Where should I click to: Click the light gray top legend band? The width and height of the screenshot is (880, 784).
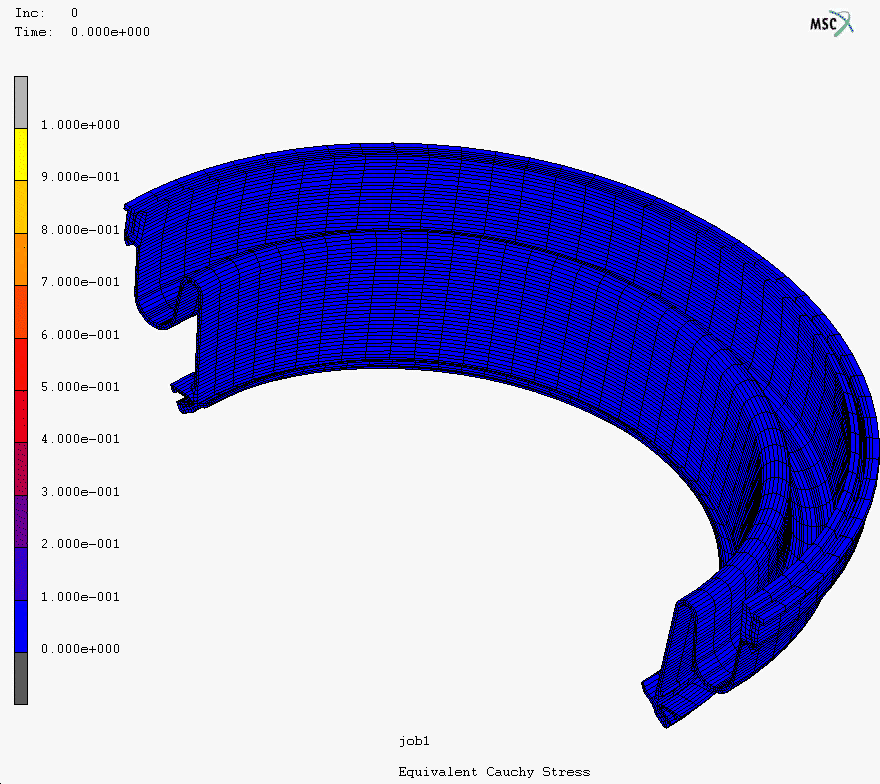(x=21, y=103)
